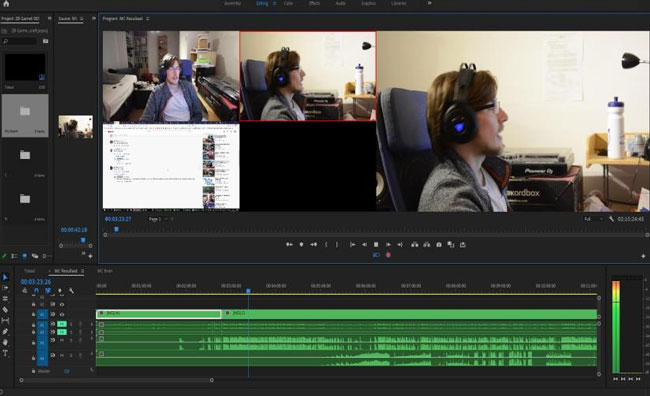Toggle Project read-only pencil icon

tap(4, 256)
